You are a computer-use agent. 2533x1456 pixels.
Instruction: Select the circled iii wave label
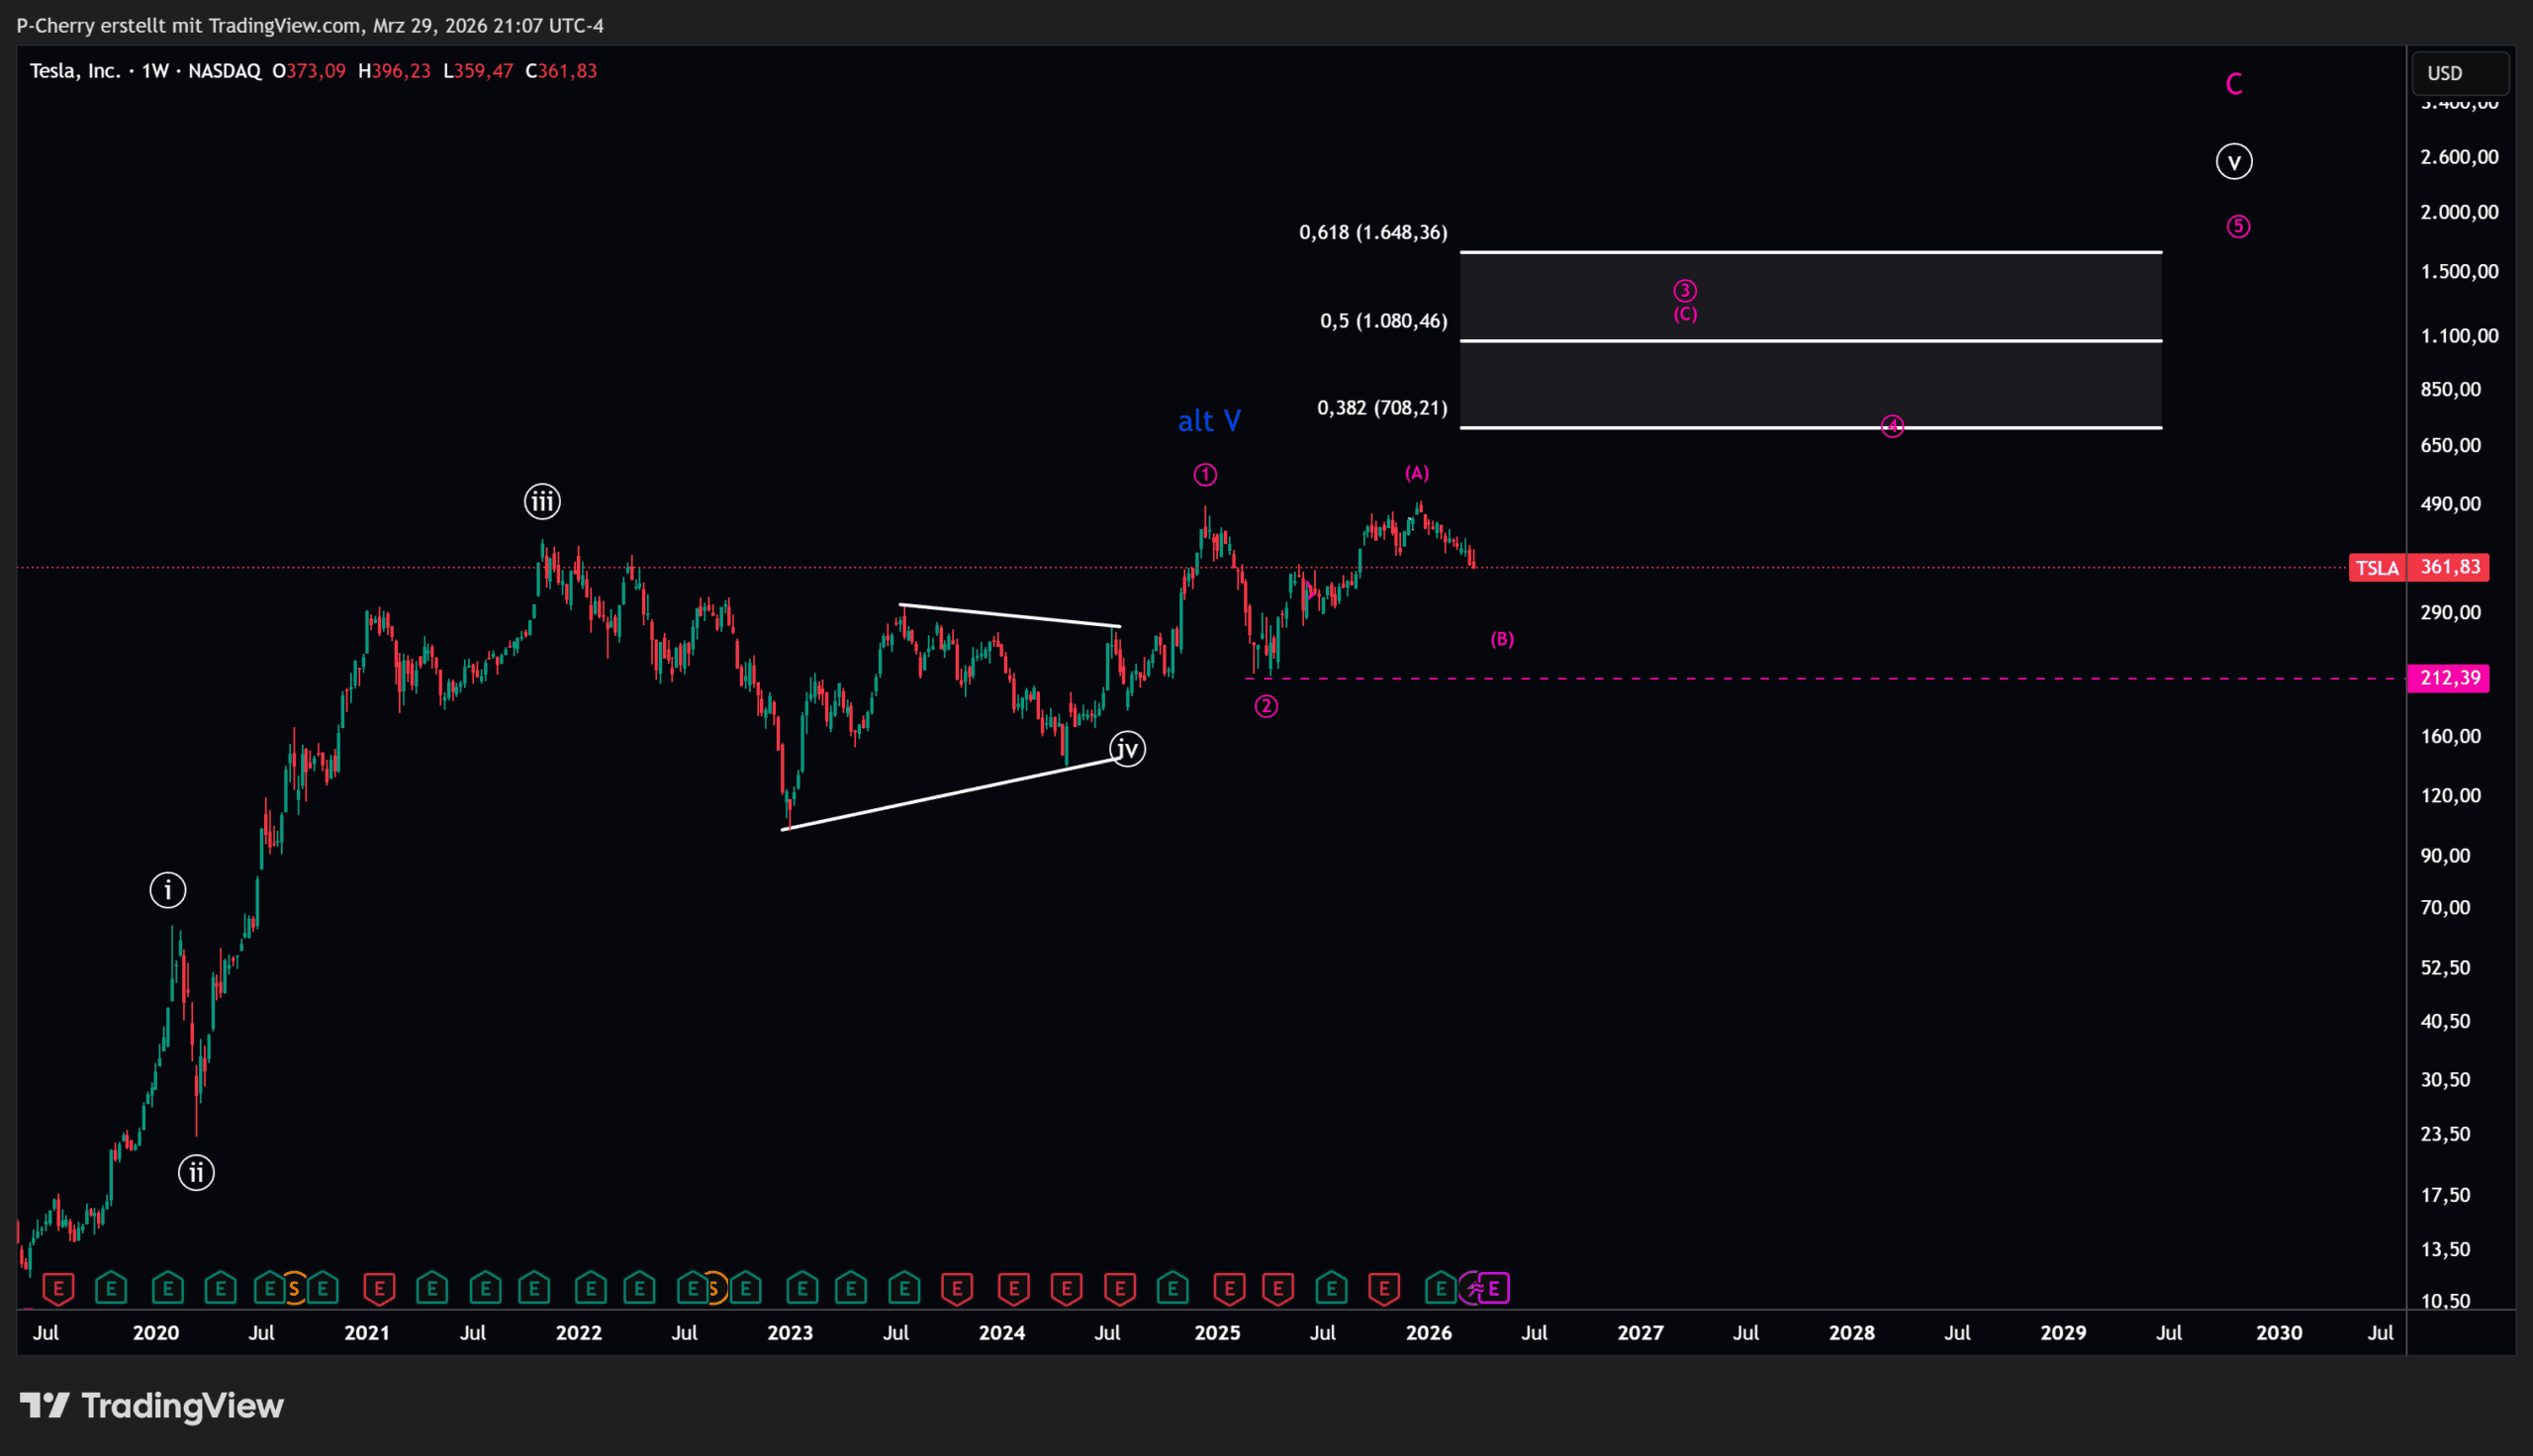point(542,501)
